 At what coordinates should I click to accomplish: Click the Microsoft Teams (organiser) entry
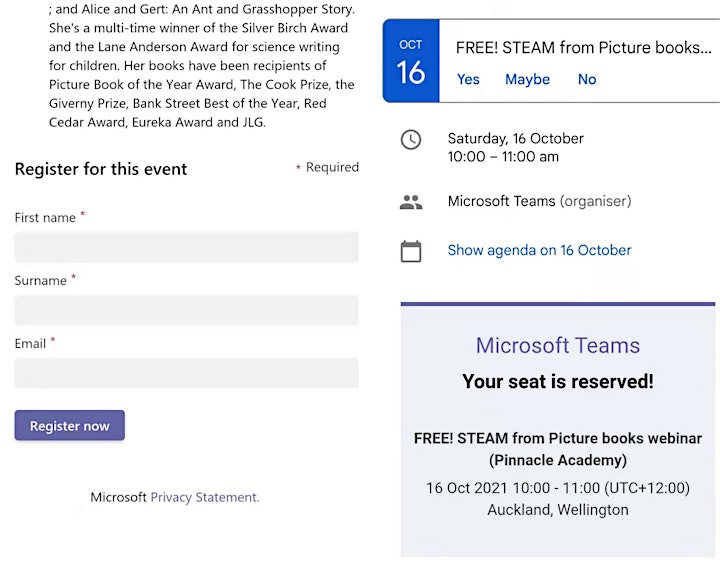[x=539, y=201]
